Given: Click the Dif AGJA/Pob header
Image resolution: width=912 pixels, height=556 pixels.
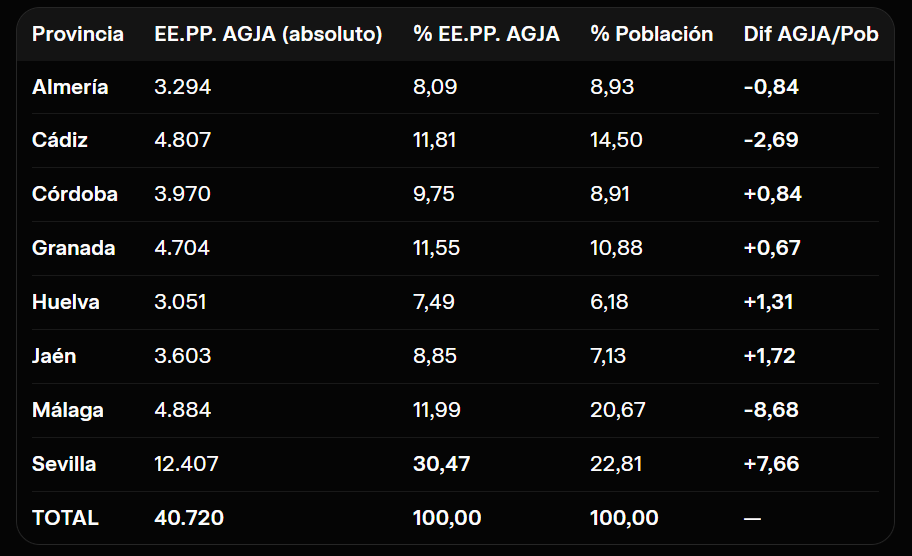Looking at the screenshot, I should pyautogui.click(x=811, y=34).
